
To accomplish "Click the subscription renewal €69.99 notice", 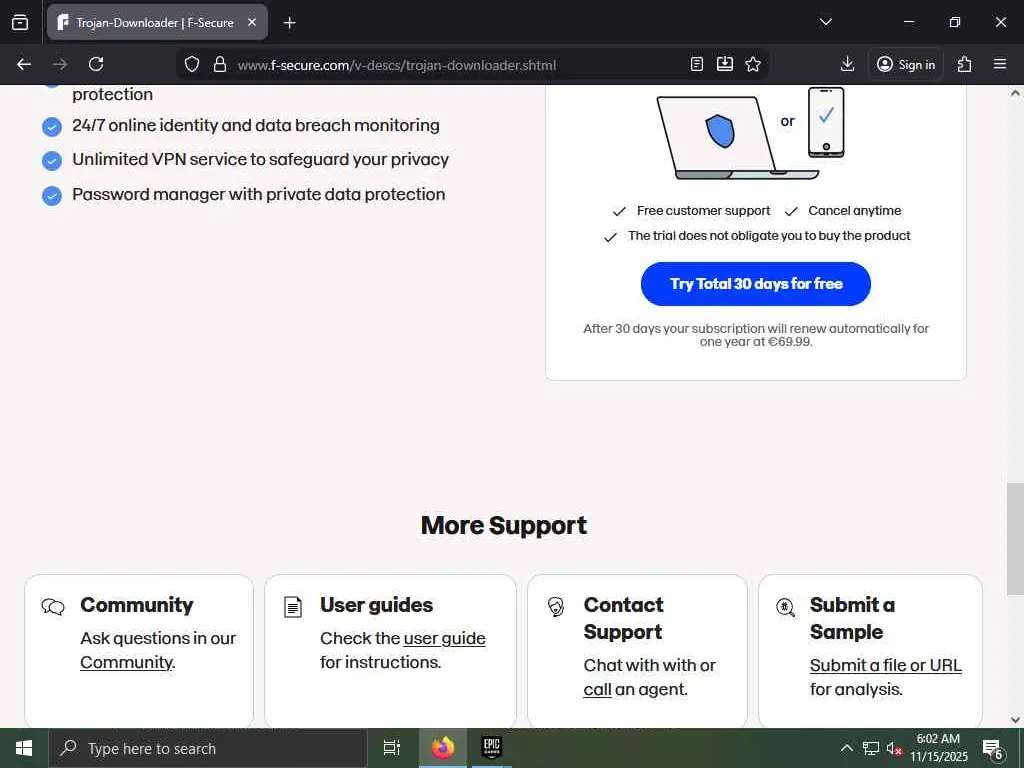I will (756, 335).
